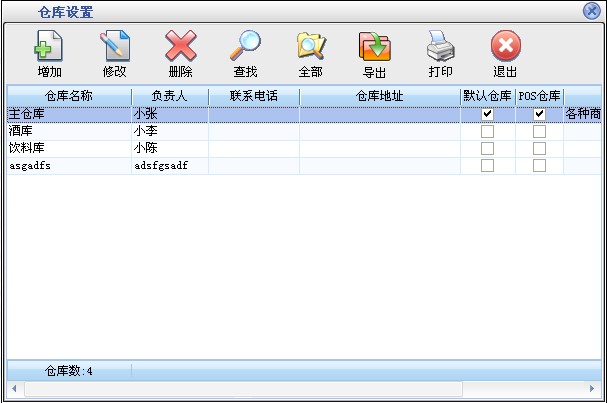Enable 默认仓库 checkbox for 酒库

pos(487,132)
